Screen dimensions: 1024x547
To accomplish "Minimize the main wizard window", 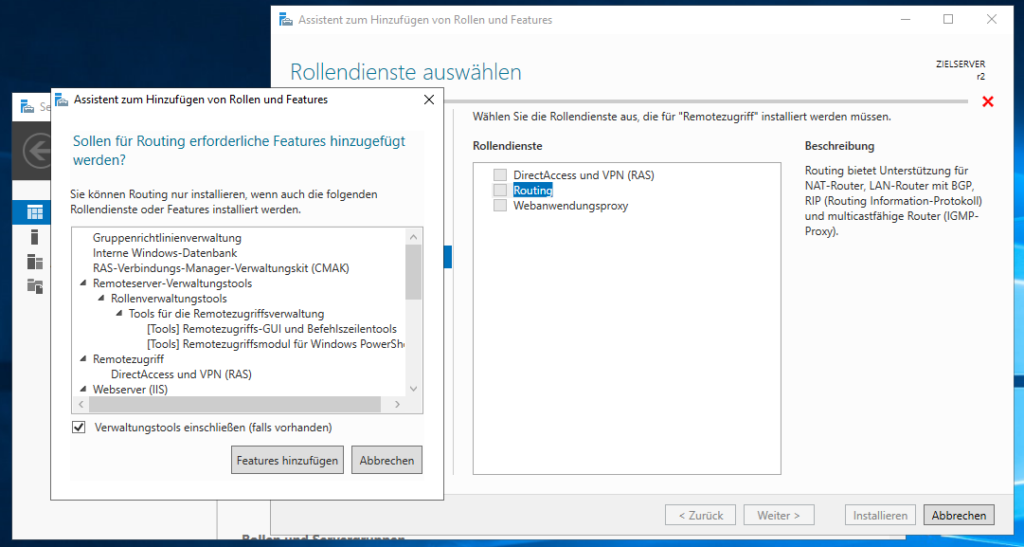I will point(905,20).
